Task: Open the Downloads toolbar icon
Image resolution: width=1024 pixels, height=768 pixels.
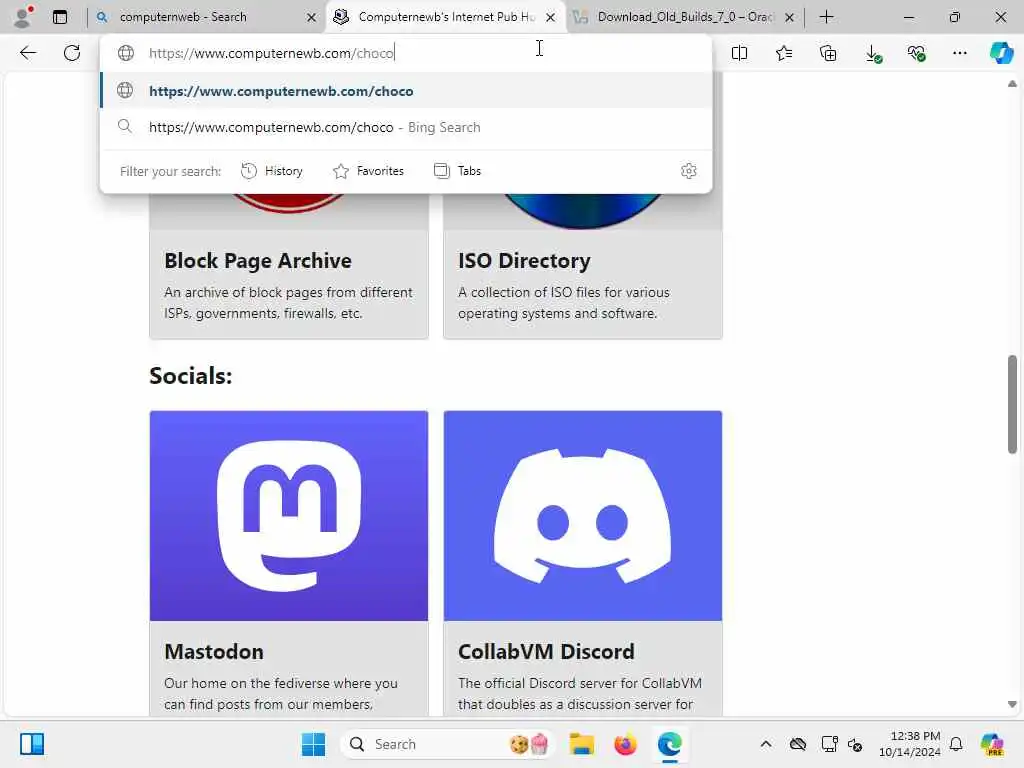Action: 873,53
